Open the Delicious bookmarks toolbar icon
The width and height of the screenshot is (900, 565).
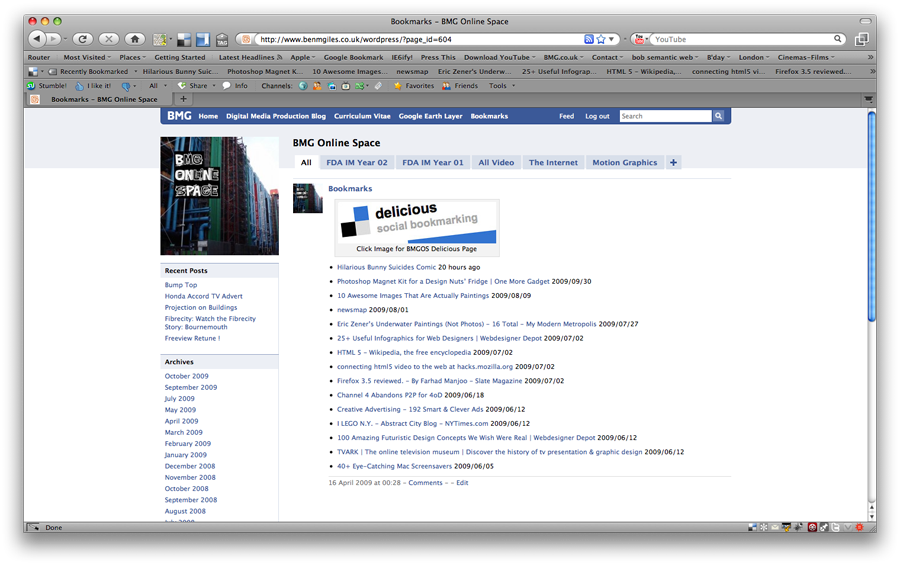point(184,40)
